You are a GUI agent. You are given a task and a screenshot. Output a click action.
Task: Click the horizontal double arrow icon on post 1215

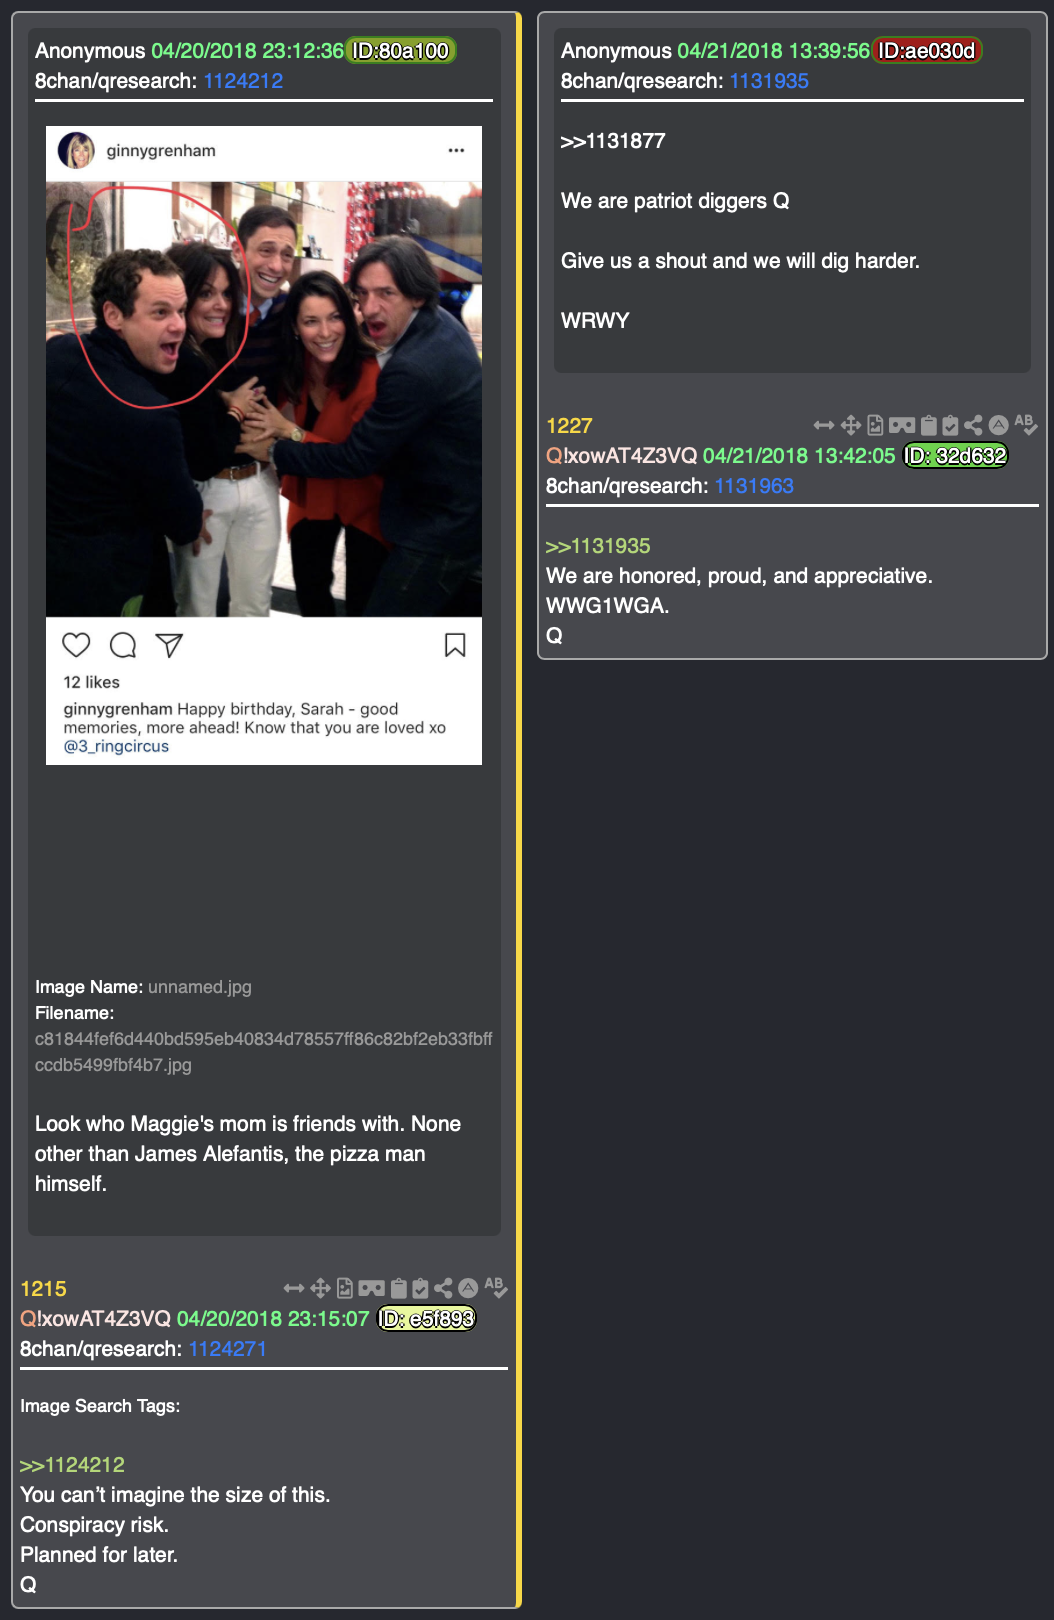pyautogui.click(x=294, y=1288)
